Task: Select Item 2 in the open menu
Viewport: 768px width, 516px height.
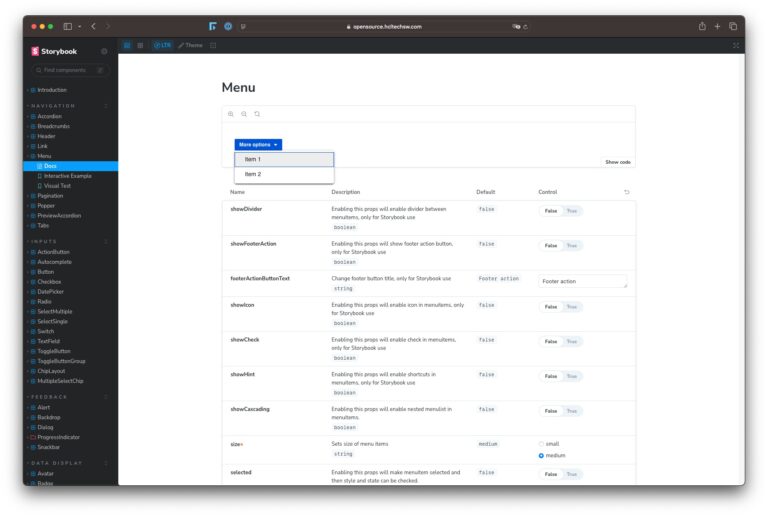Action: (x=284, y=174)
